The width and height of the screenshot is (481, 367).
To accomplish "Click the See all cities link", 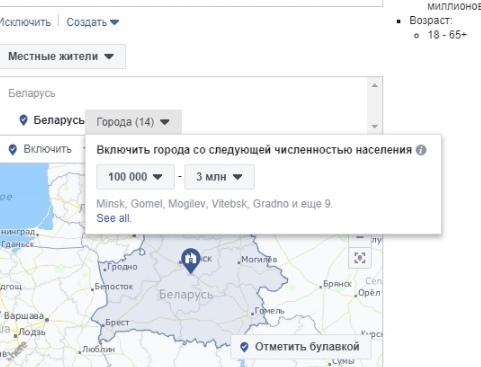I will [114, 218].
